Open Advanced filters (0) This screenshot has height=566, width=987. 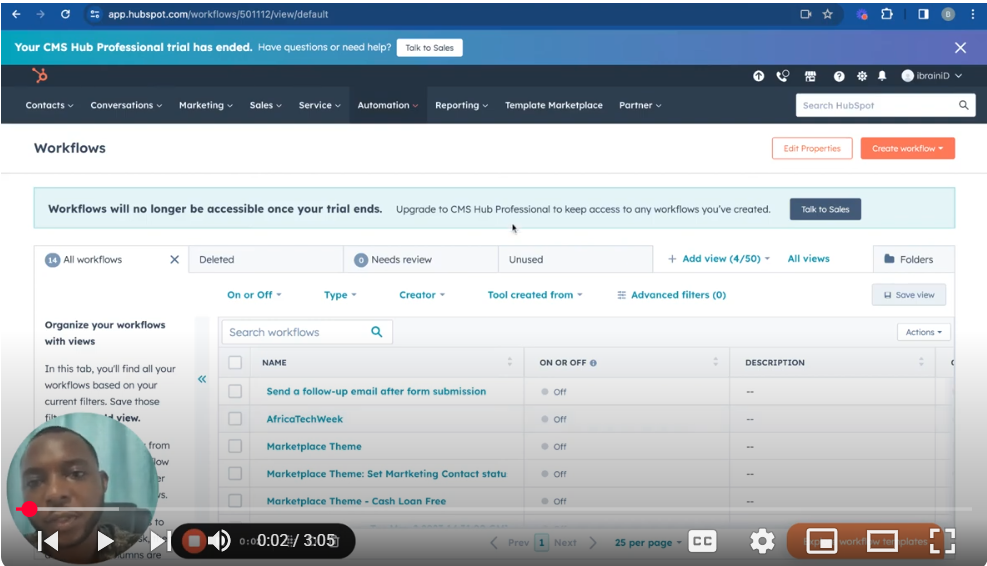tap(671, 295)
